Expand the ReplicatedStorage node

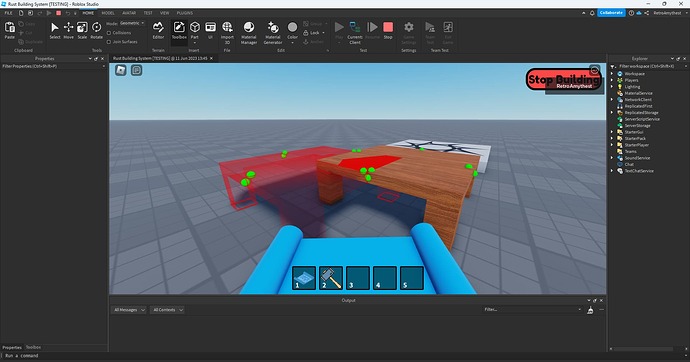(x=612, y=113)
